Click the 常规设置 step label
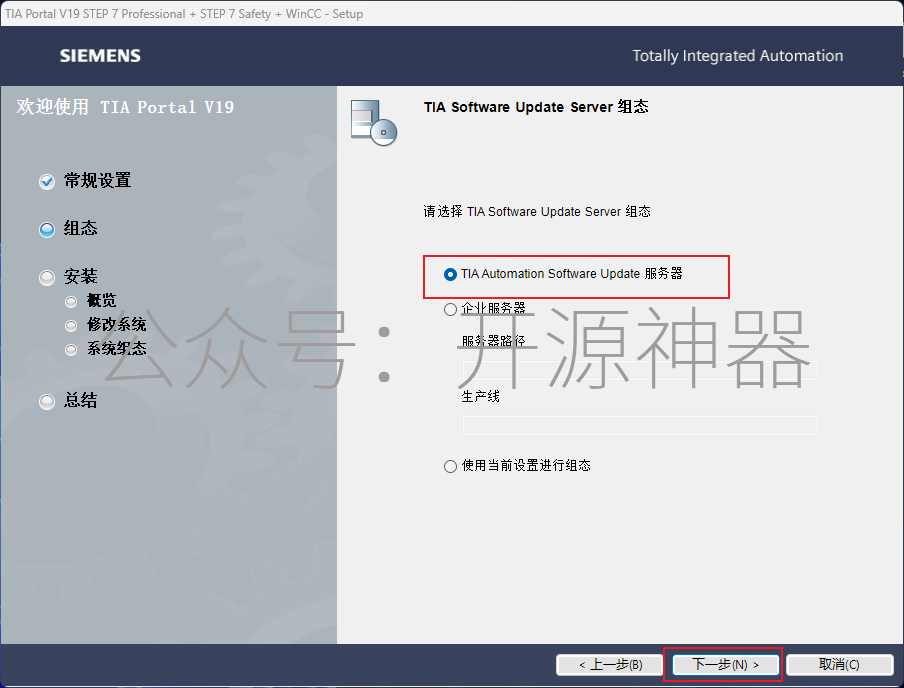The image size is (904, 688). pos(97,181)
